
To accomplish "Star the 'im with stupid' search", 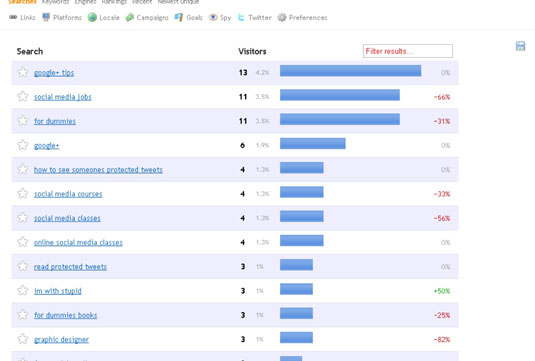I will pos(23,290).
